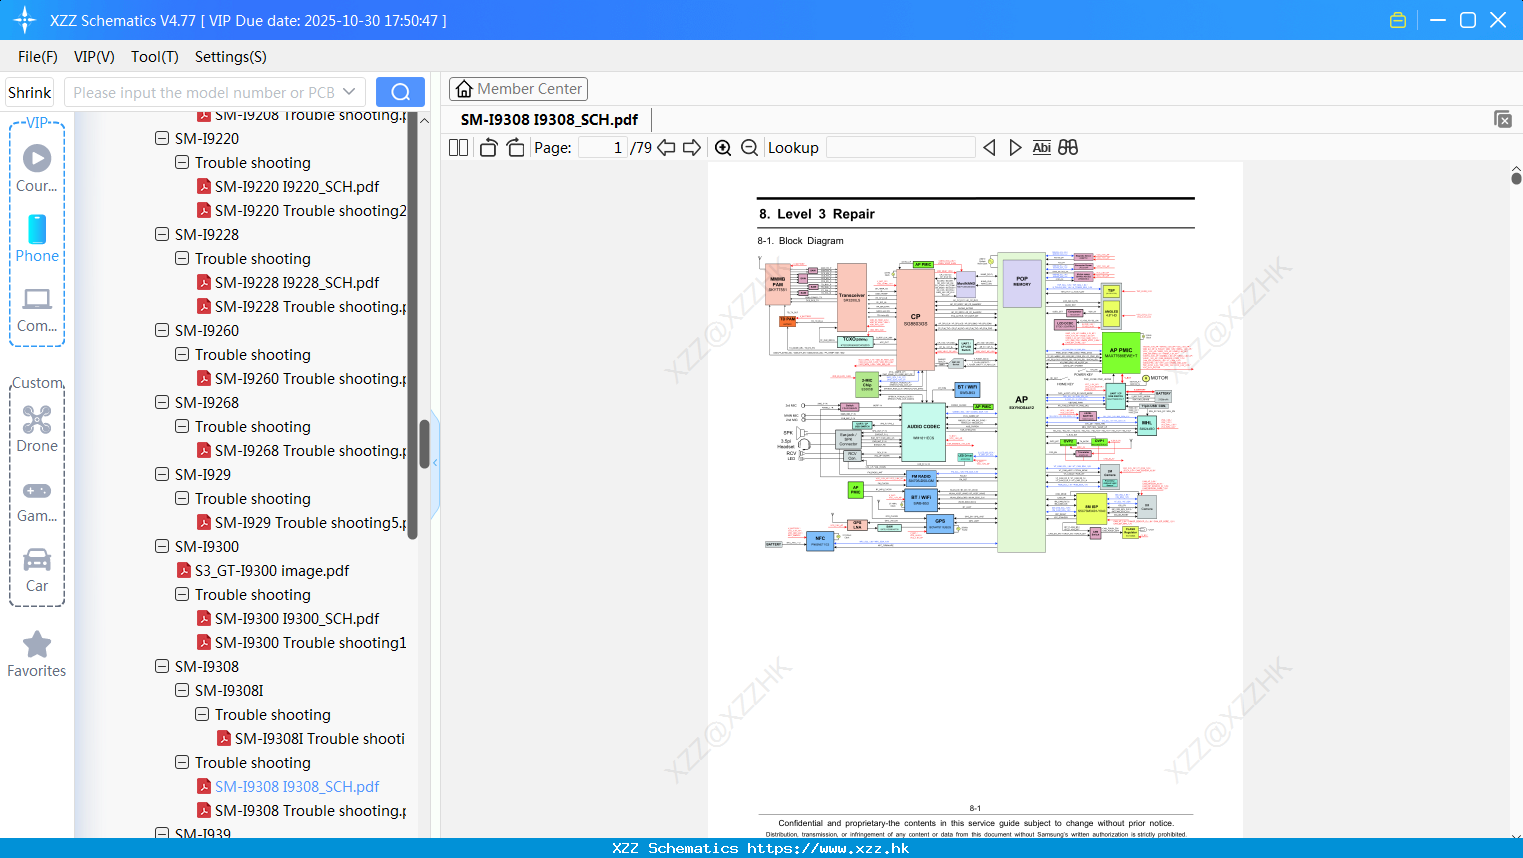Click the PDF viewer vertical scrollbar thumb

1516,178
